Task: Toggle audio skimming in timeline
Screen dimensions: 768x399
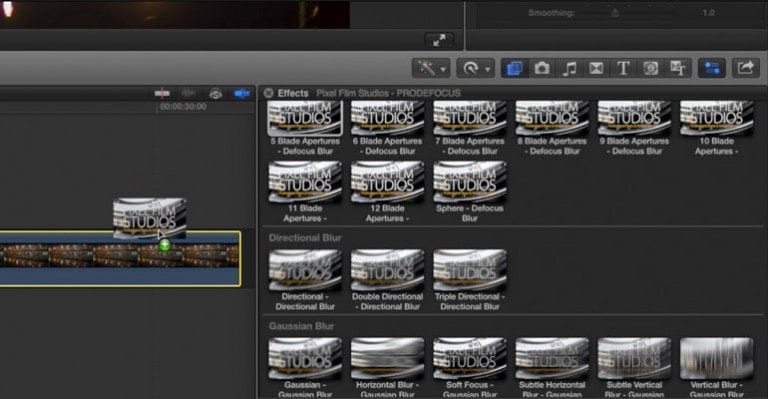Action: click(x=189, y=93)
